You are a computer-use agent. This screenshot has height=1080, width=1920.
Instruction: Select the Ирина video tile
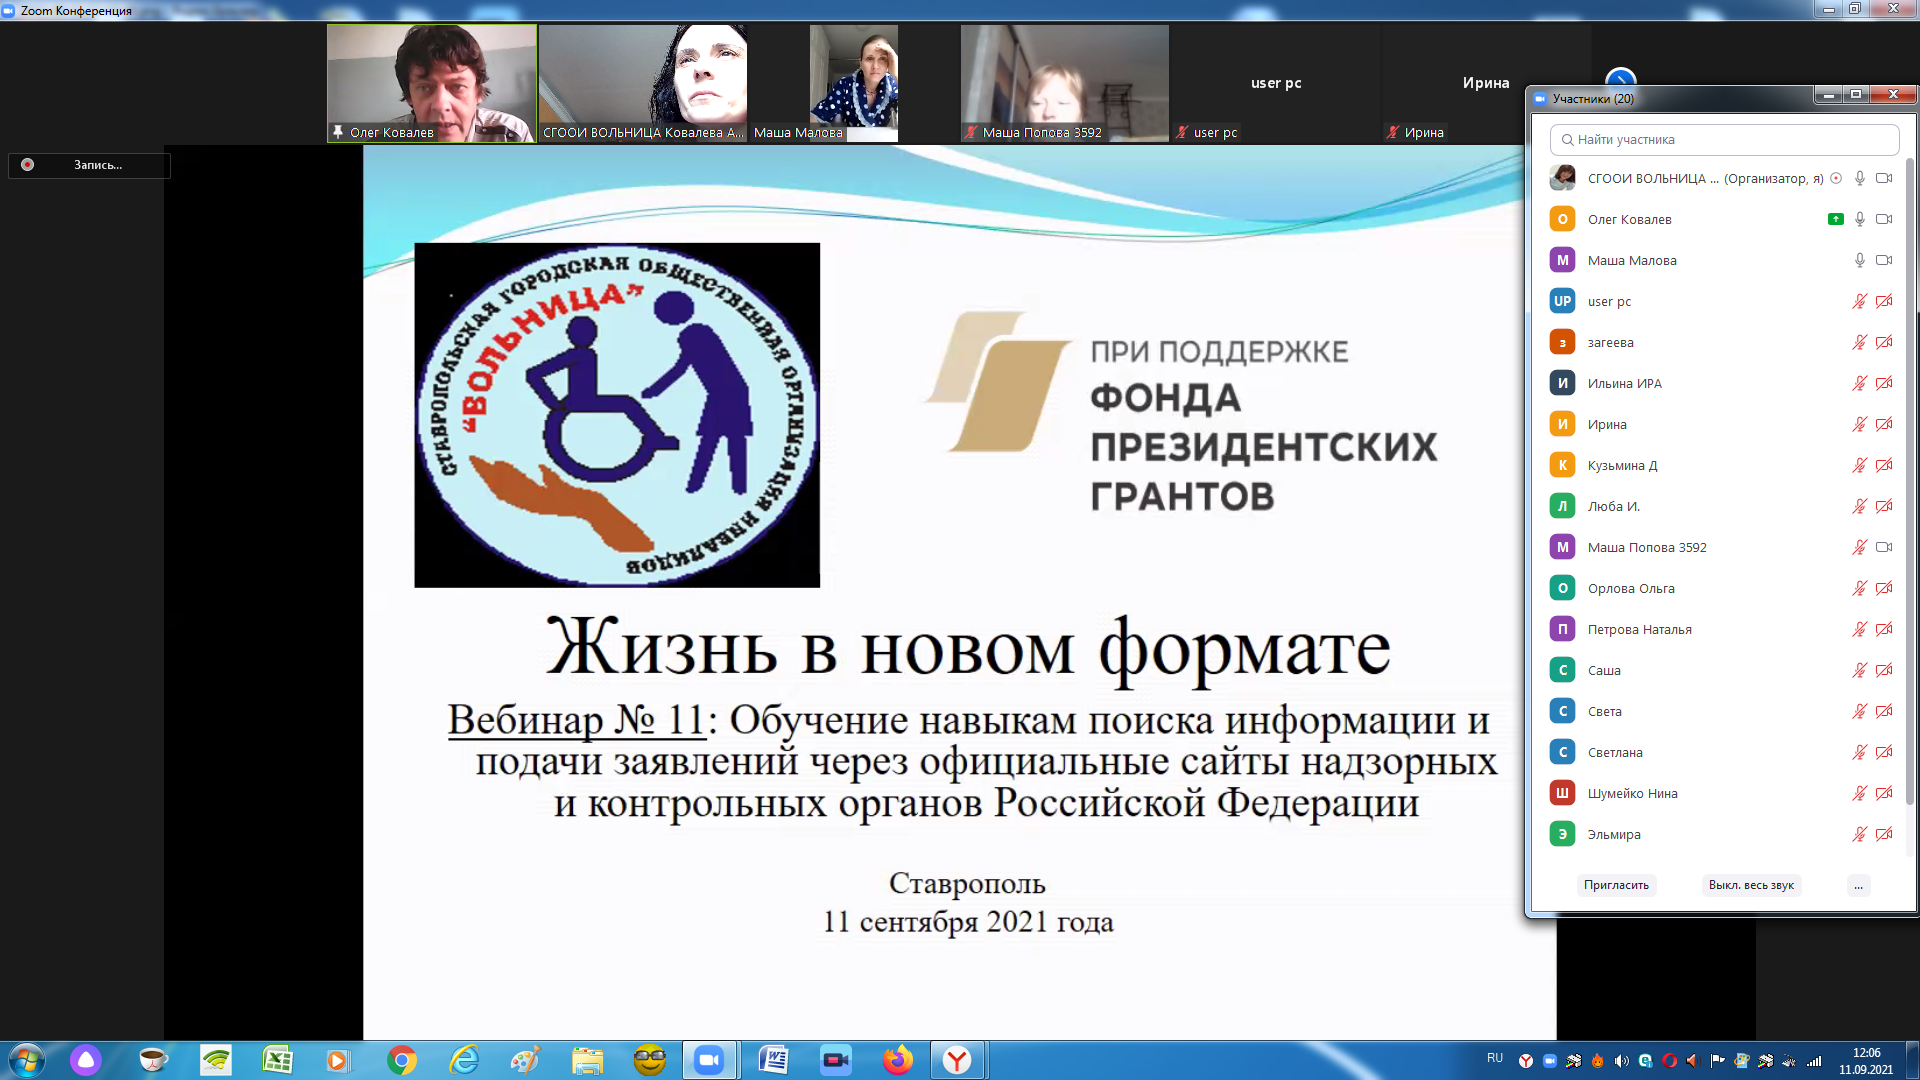tap(1486, 83)
